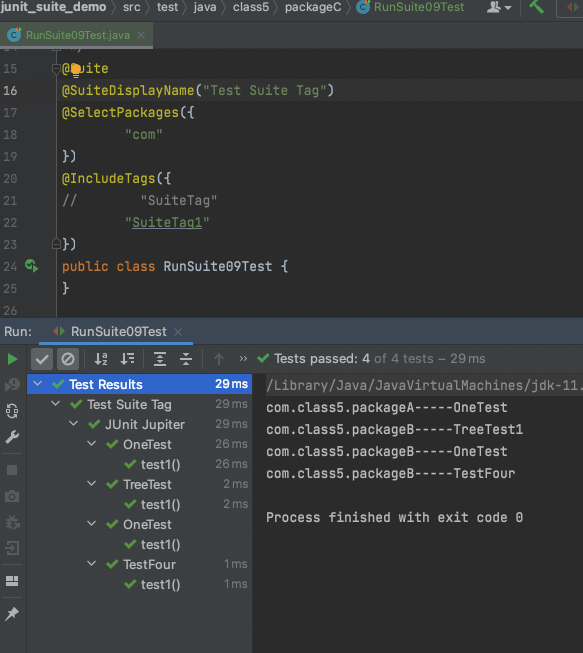Pin the Run tab with pin icon

[x=12, y=613]
